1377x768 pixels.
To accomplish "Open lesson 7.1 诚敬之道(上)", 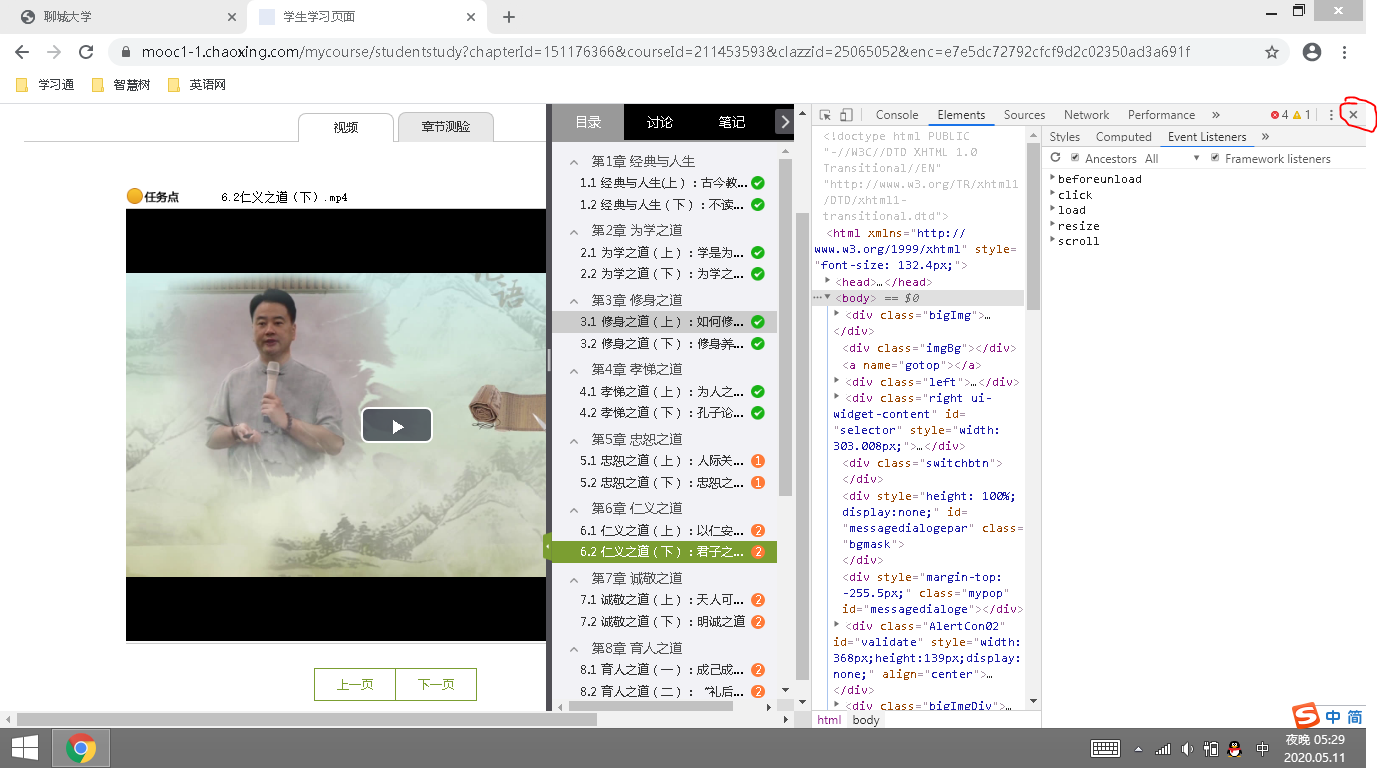I will point(664,600).
